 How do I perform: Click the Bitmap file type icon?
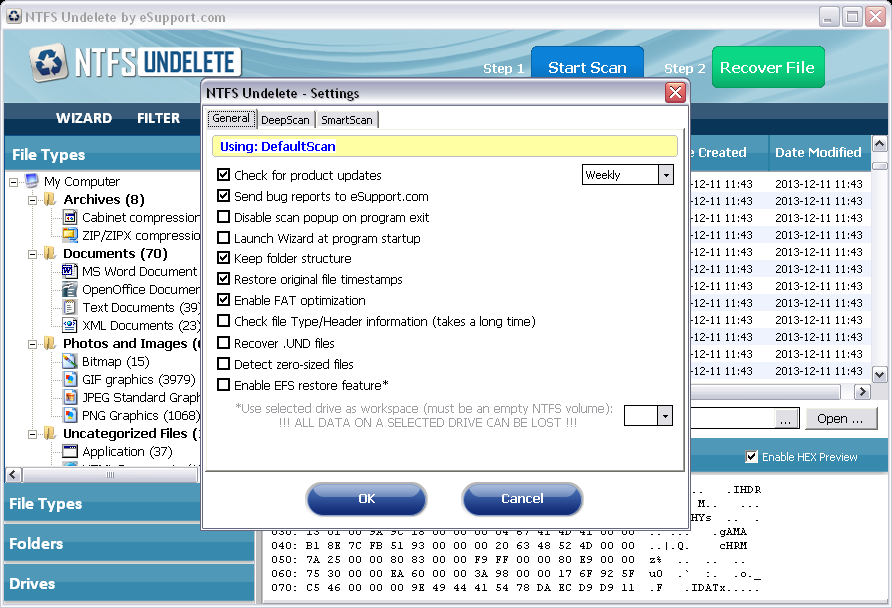click(70, 361)
